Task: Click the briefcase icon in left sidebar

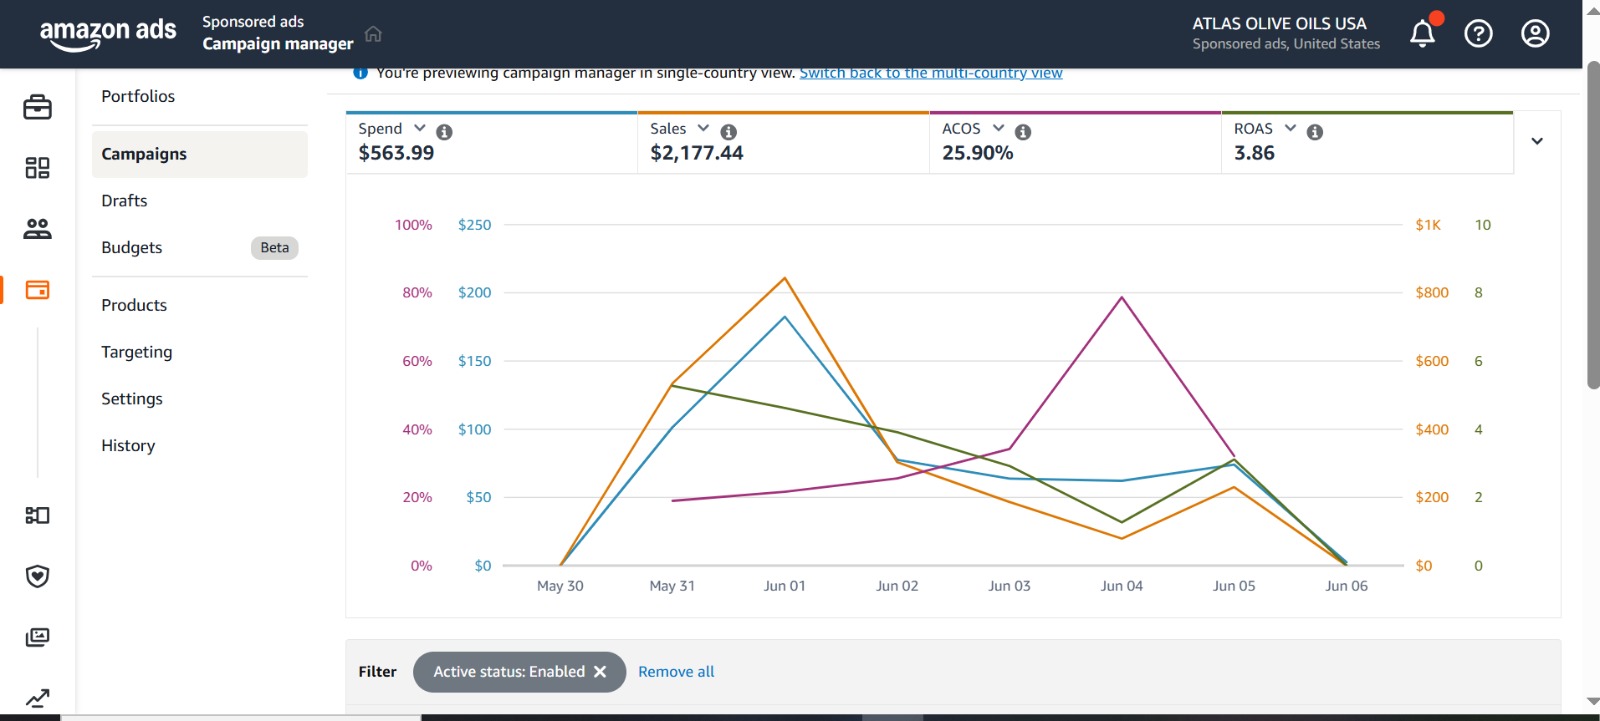Action: click(x=37, y=107)
